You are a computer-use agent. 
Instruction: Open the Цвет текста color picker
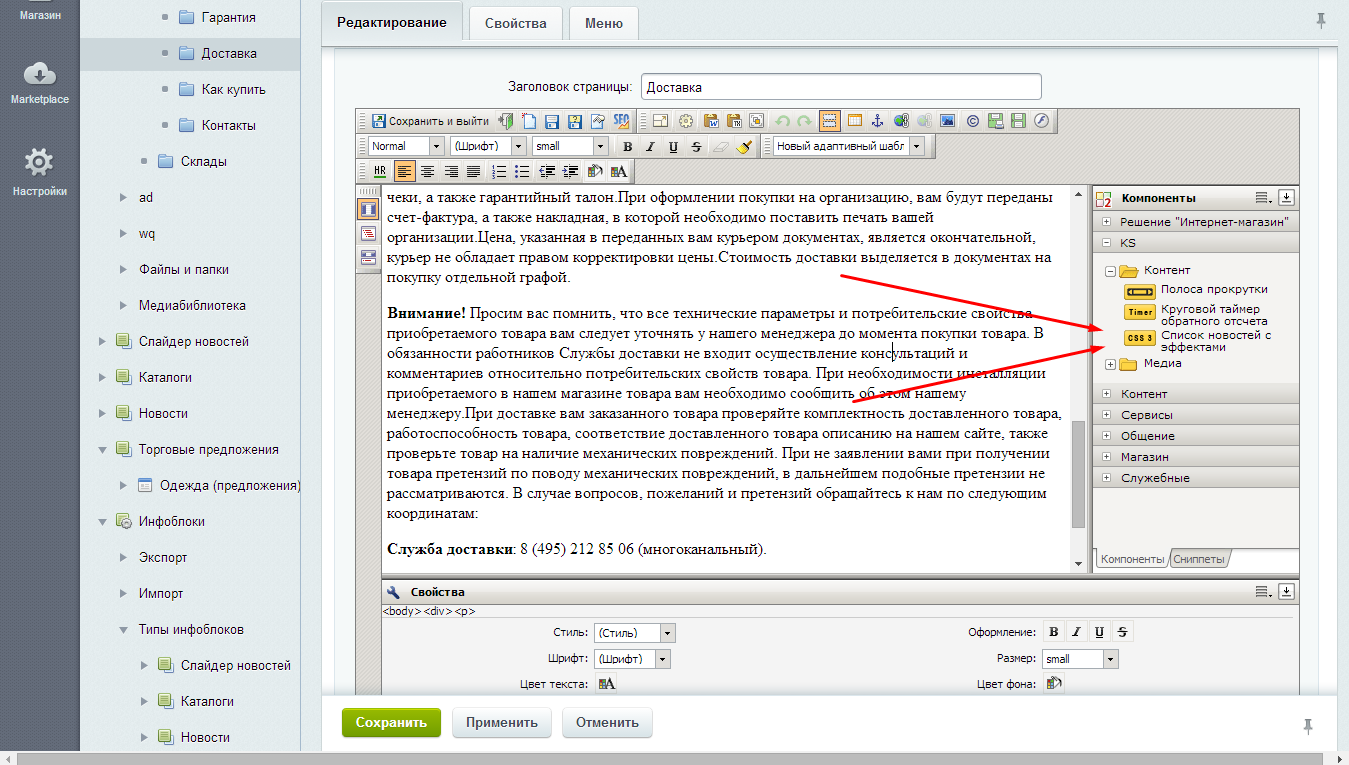coord(606,684)
